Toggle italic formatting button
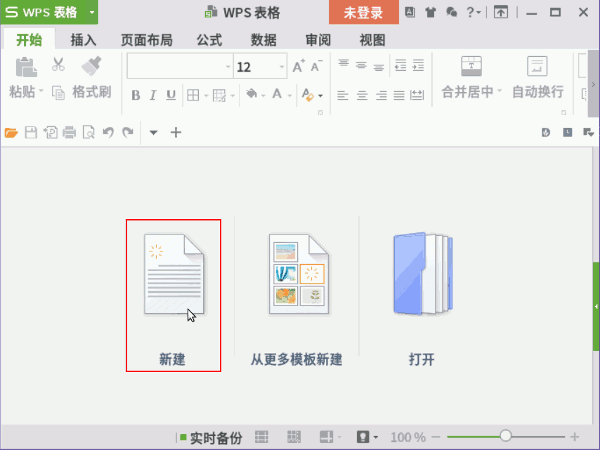 (x=152, y=96)
